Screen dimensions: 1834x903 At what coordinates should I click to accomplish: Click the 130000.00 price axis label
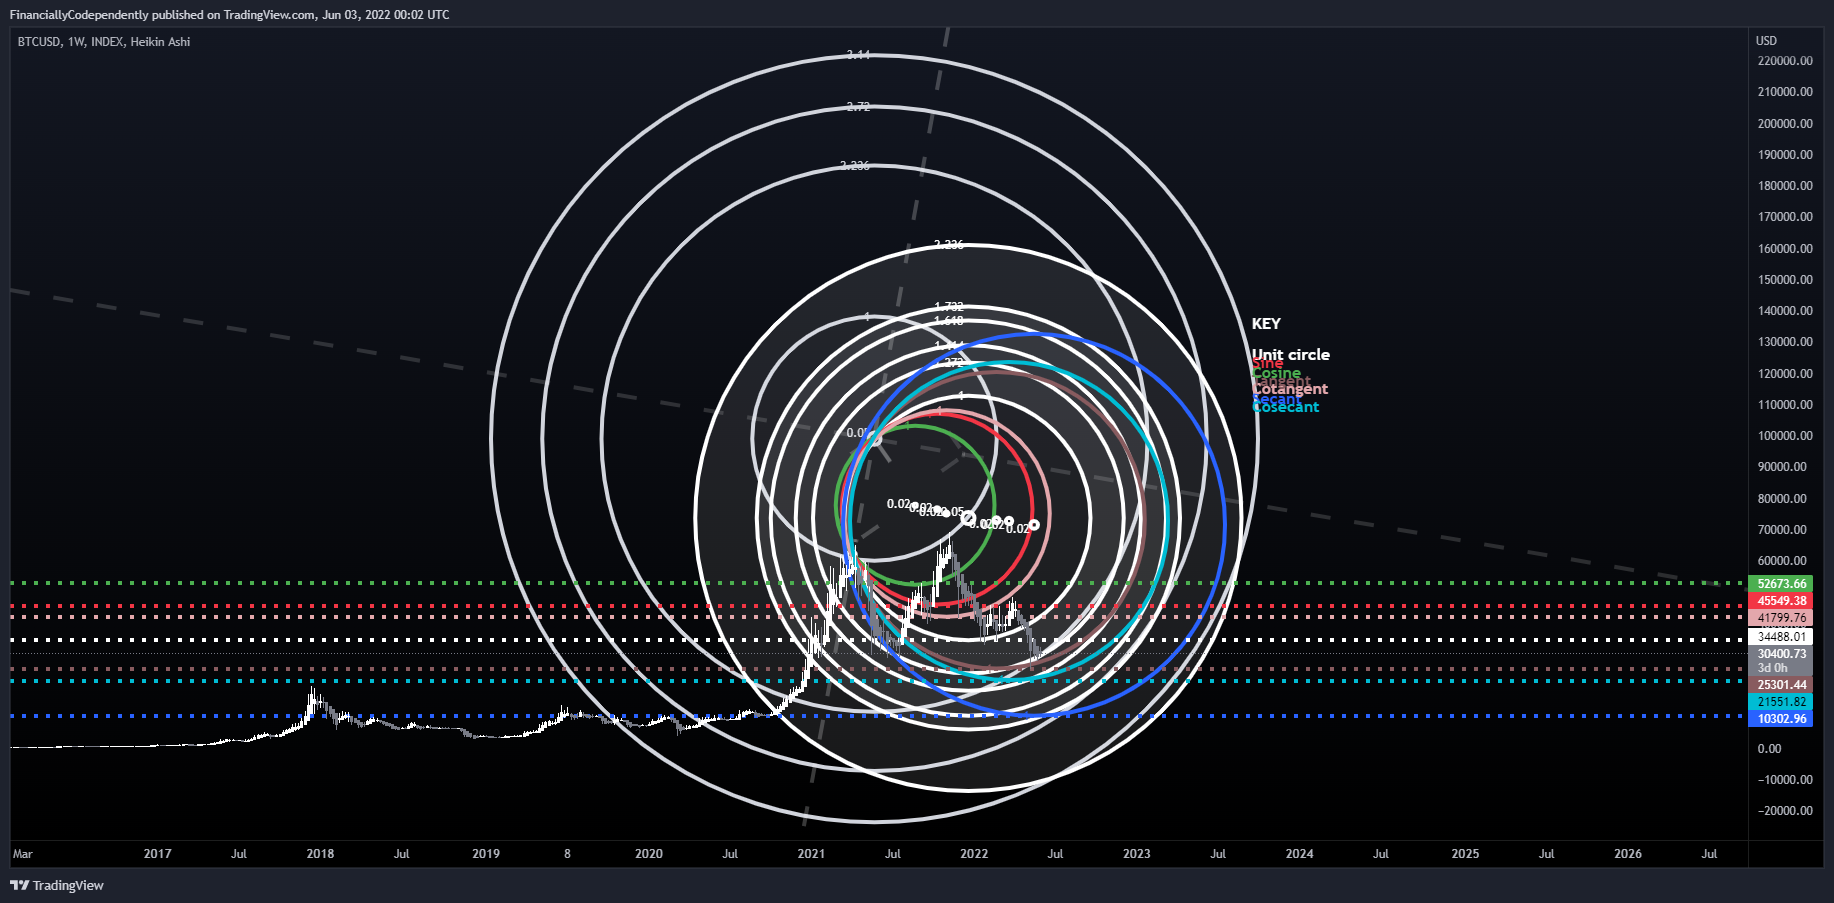[1785, 342]
